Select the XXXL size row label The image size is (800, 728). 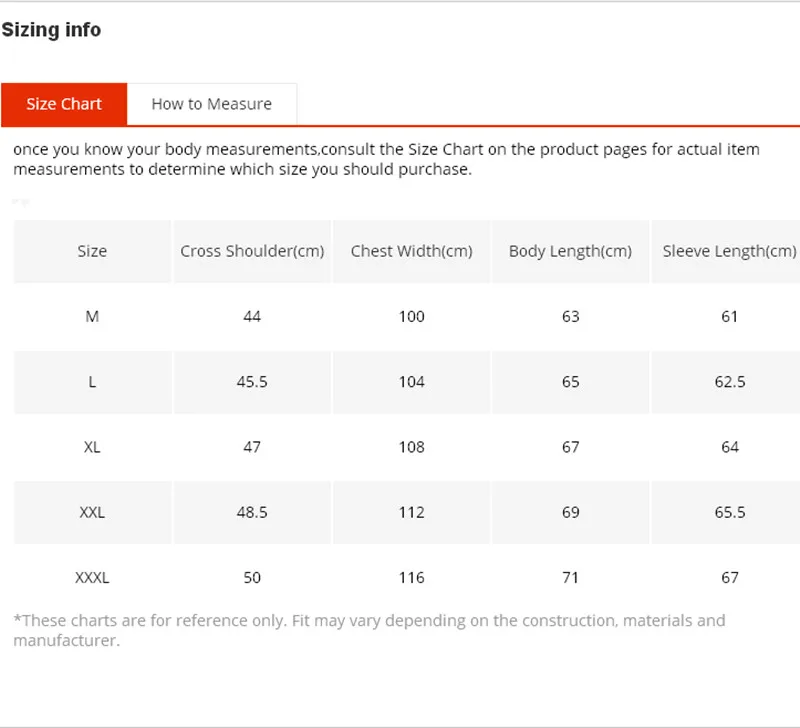coord(92,577)
